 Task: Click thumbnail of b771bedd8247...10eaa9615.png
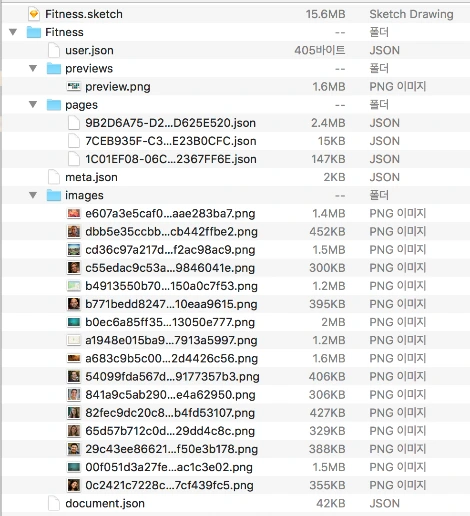tap(74, 304)
